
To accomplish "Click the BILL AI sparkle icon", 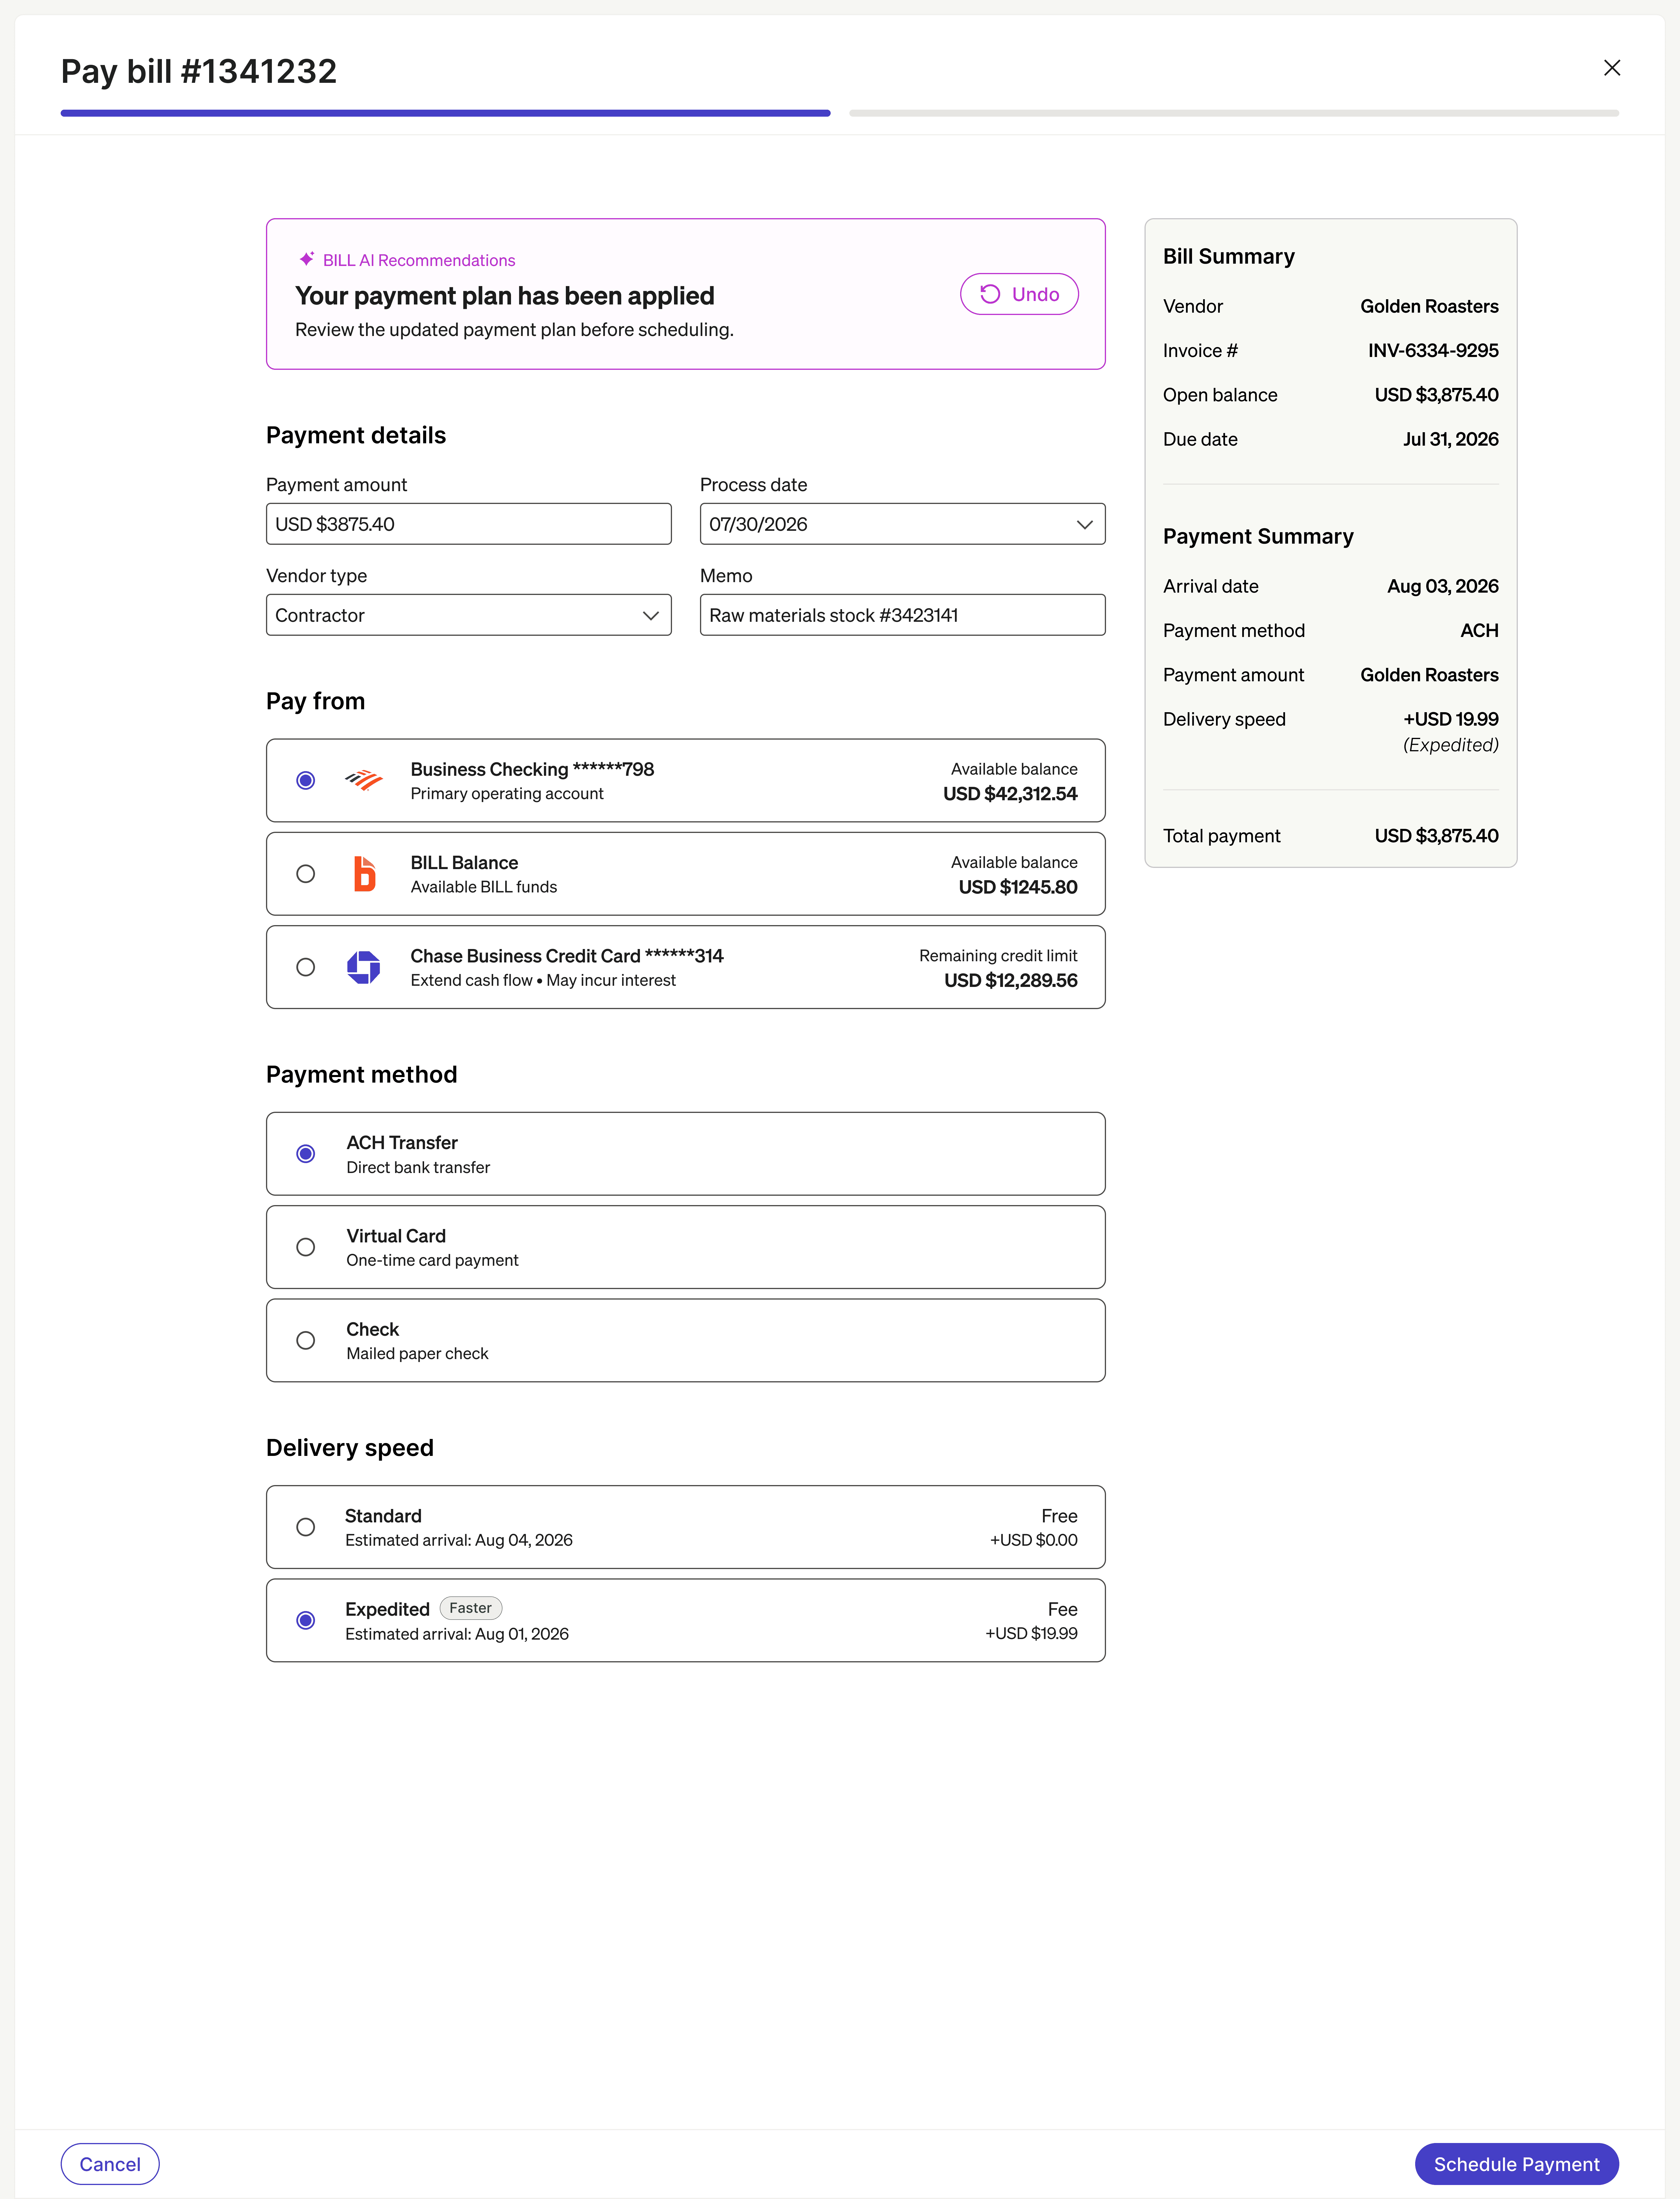I will tap(307, 259).
